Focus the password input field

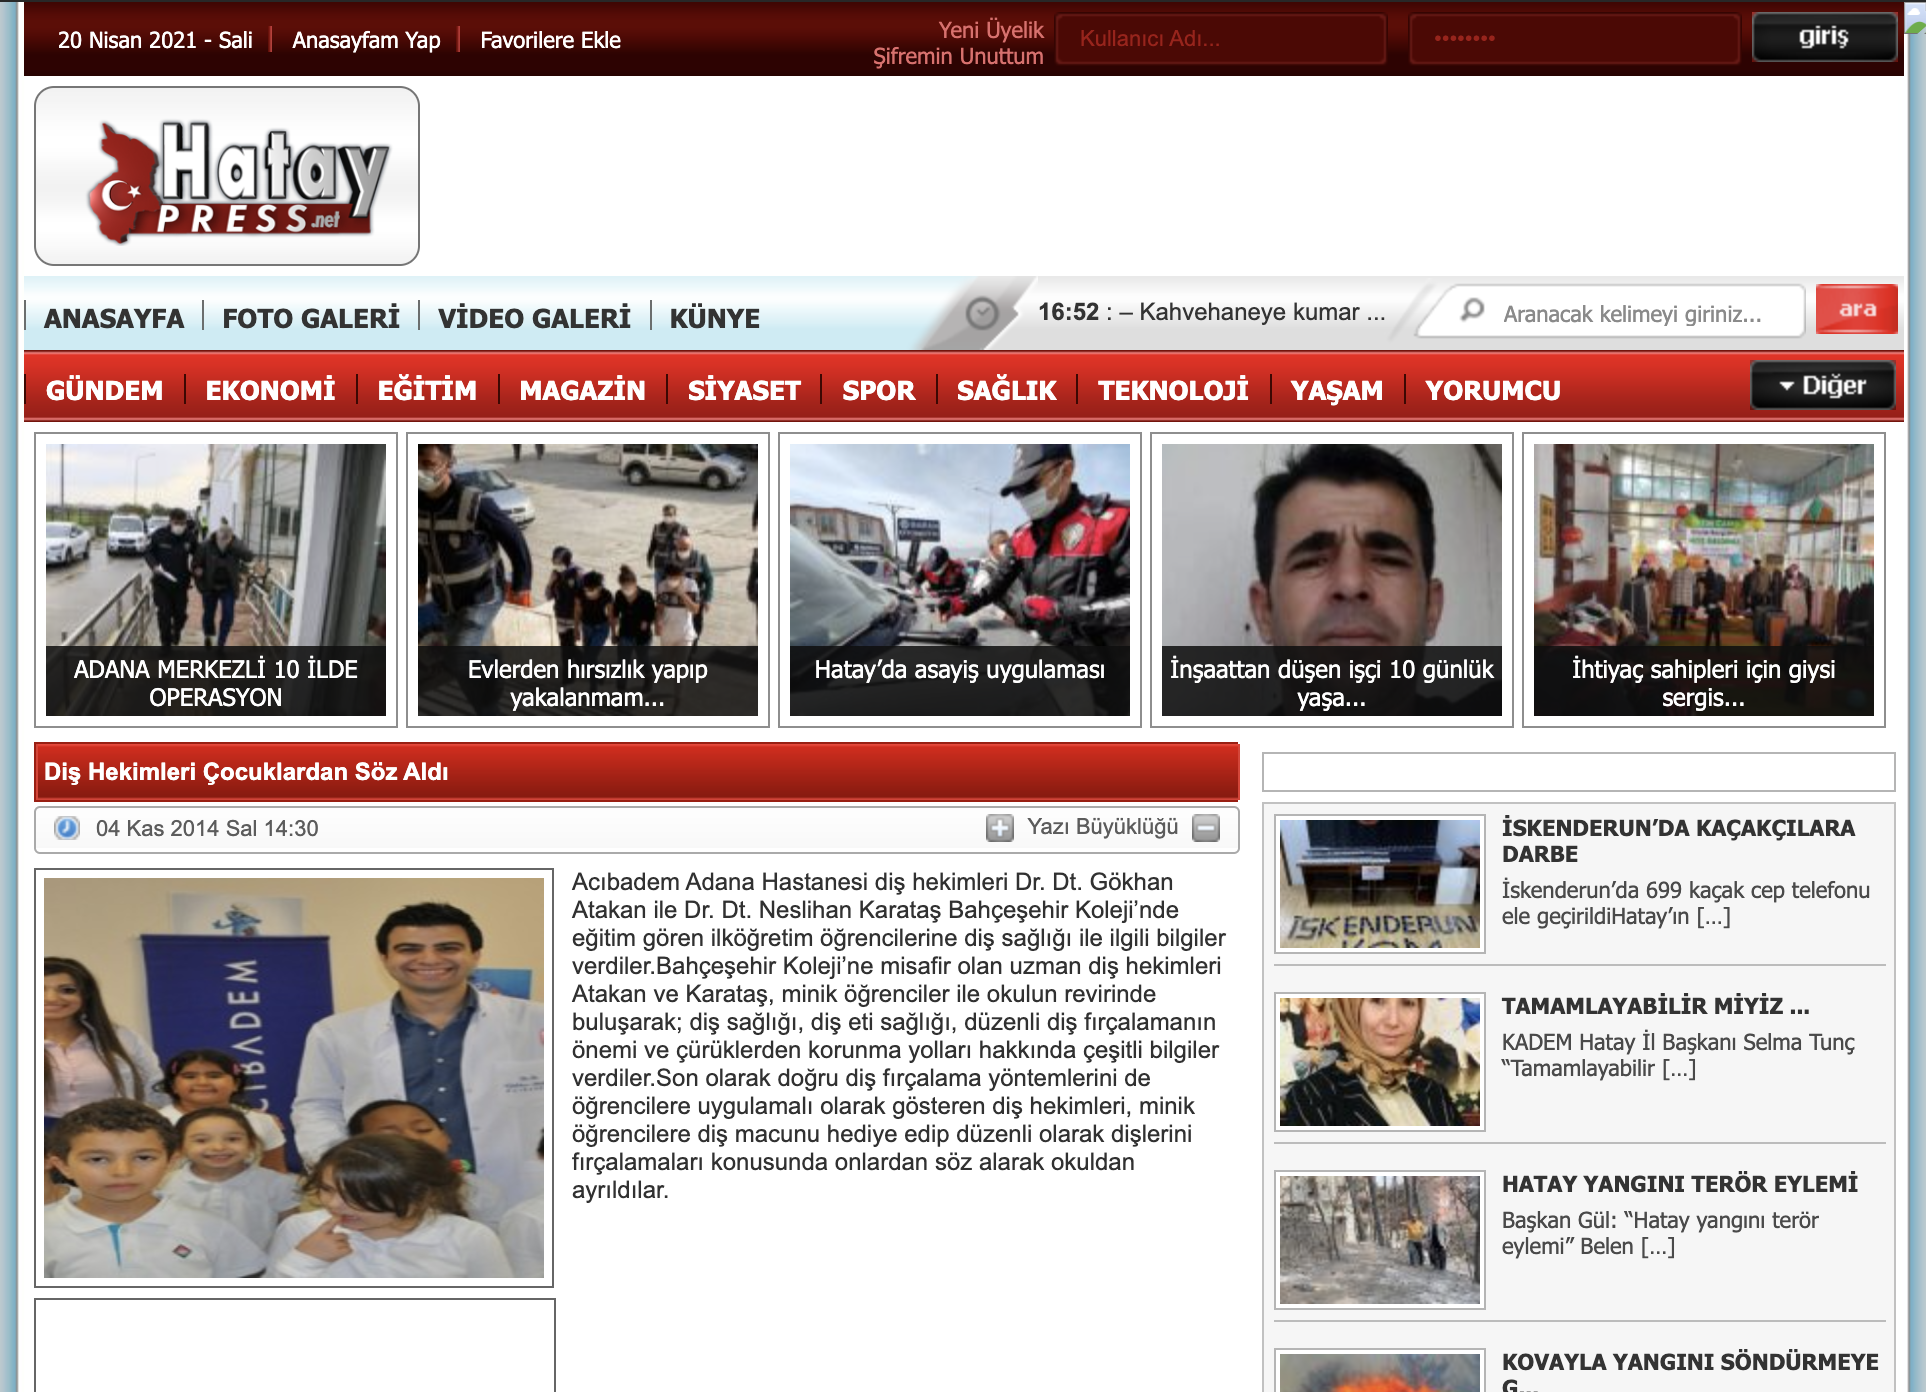1575,39
